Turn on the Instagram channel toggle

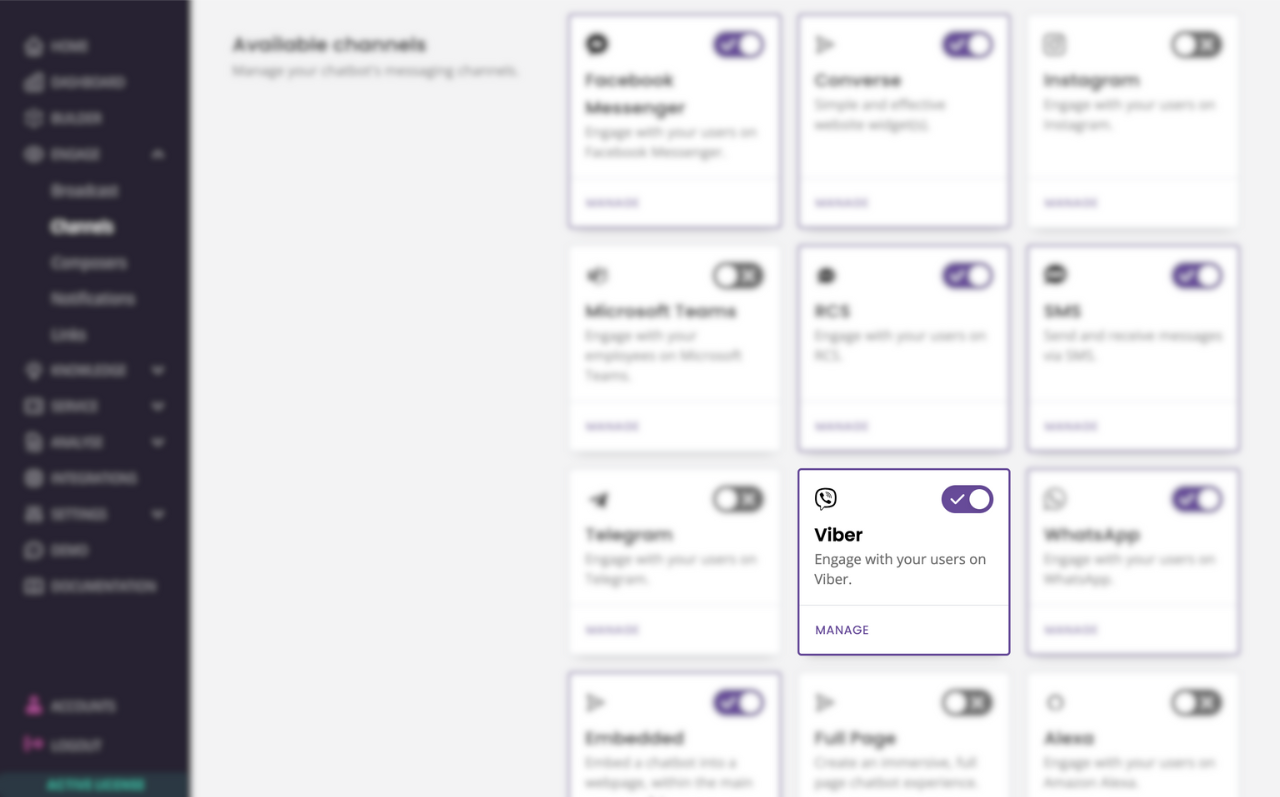pos(1197,44)
